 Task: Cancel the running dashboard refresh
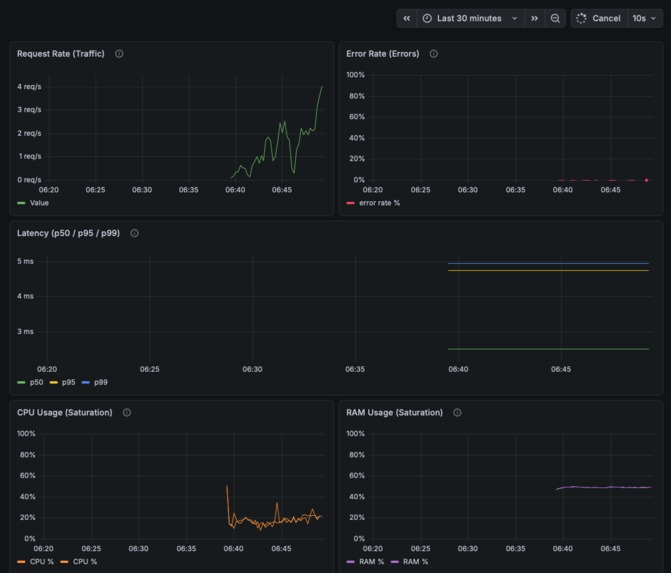tap(599, 18)
